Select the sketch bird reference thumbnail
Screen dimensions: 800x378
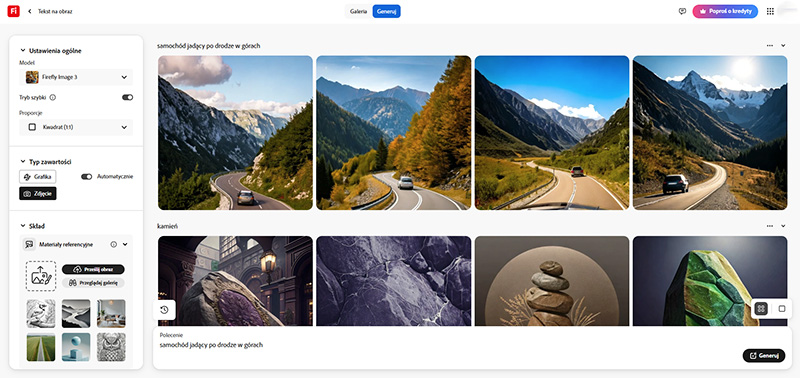(41, 313)
